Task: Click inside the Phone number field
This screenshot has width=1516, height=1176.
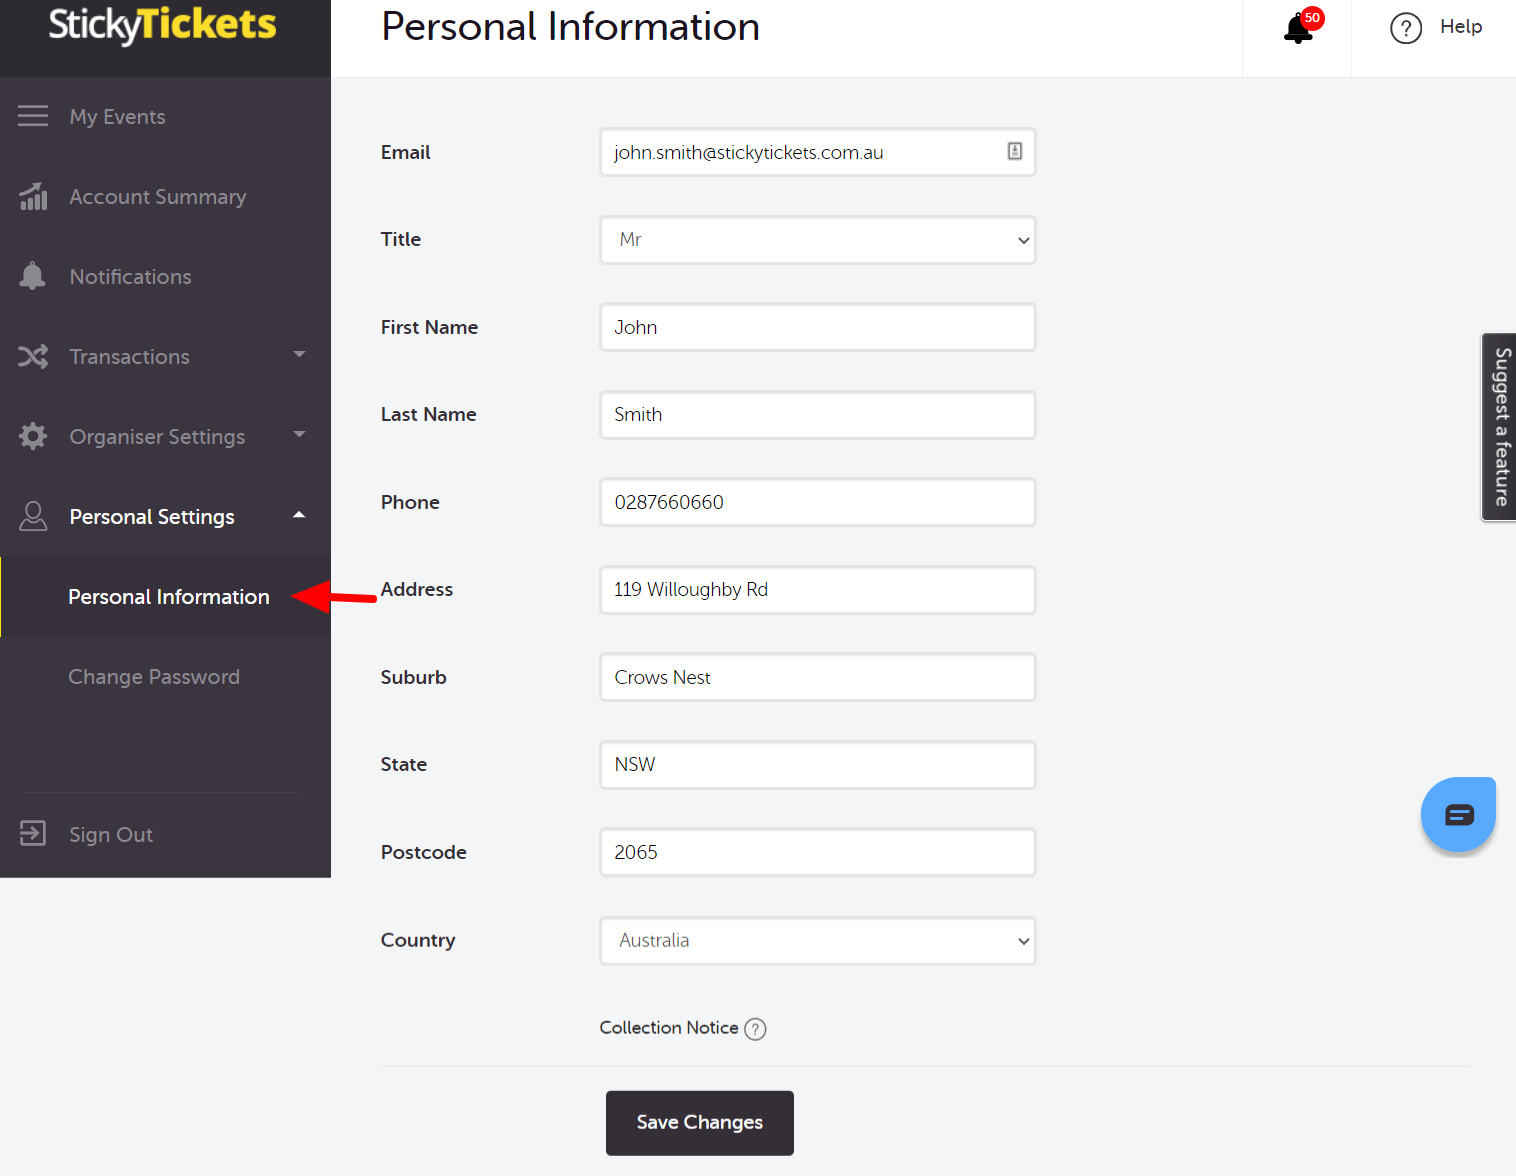Action: click(x=817, y=502)
